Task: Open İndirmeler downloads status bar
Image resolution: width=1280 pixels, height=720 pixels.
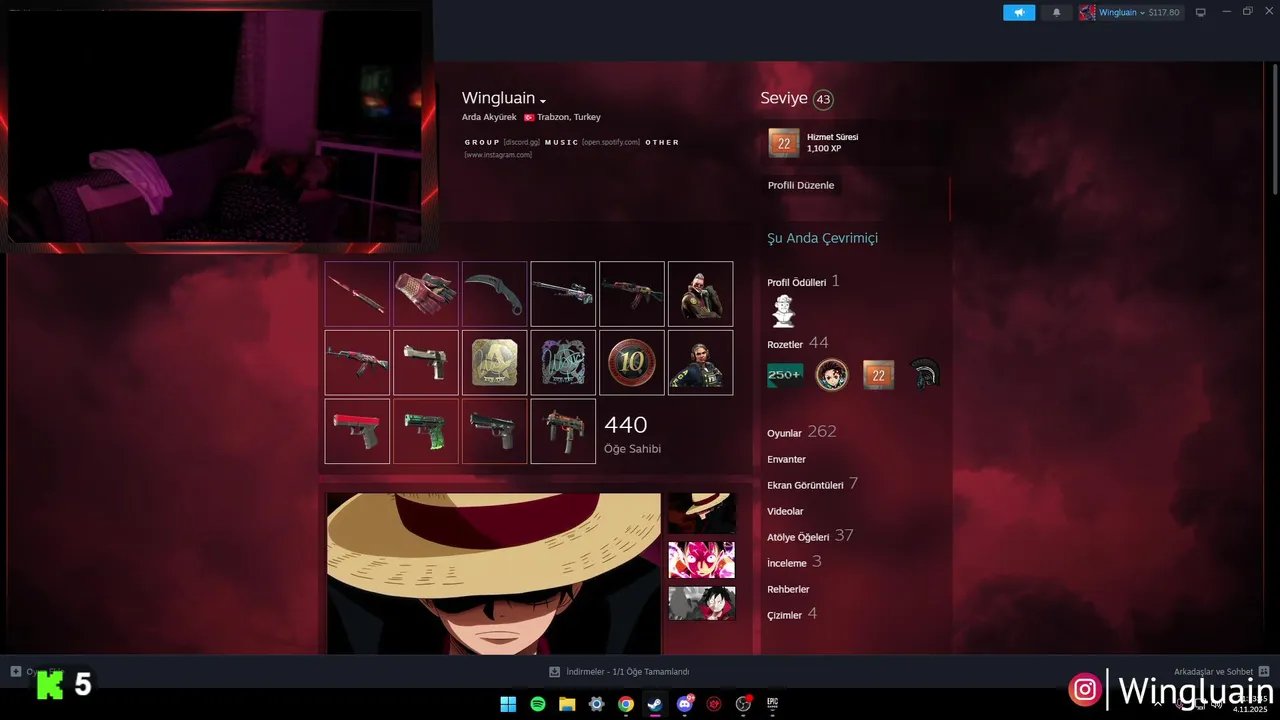Action: click(x=619, y=672)
